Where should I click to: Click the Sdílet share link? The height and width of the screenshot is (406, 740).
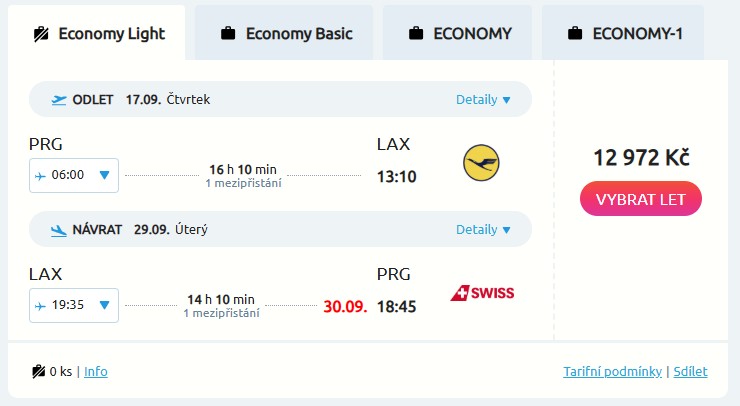[x=690, y=371]
